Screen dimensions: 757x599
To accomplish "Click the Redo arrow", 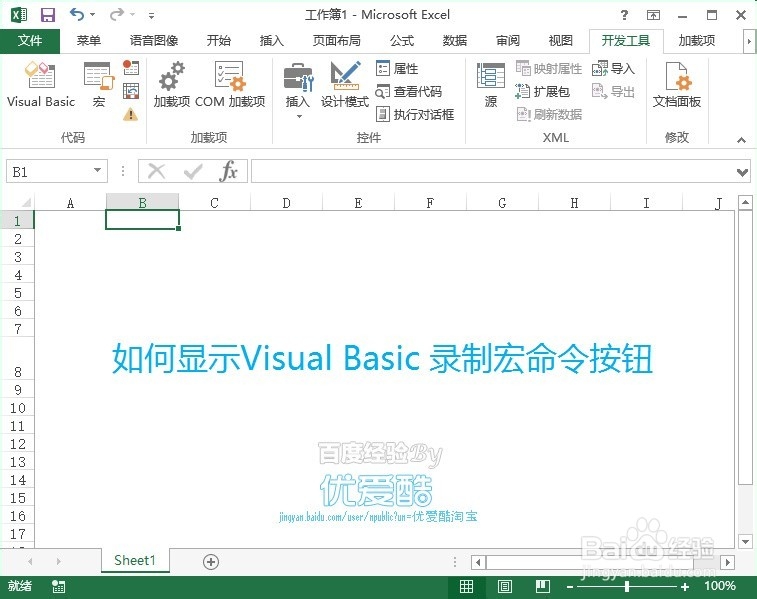I will pyautogui.click(x=116, y=14).
